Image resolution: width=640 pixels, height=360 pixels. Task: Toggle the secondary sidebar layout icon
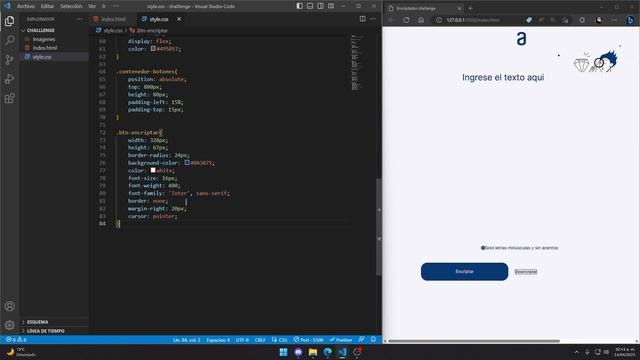point(320,6)
